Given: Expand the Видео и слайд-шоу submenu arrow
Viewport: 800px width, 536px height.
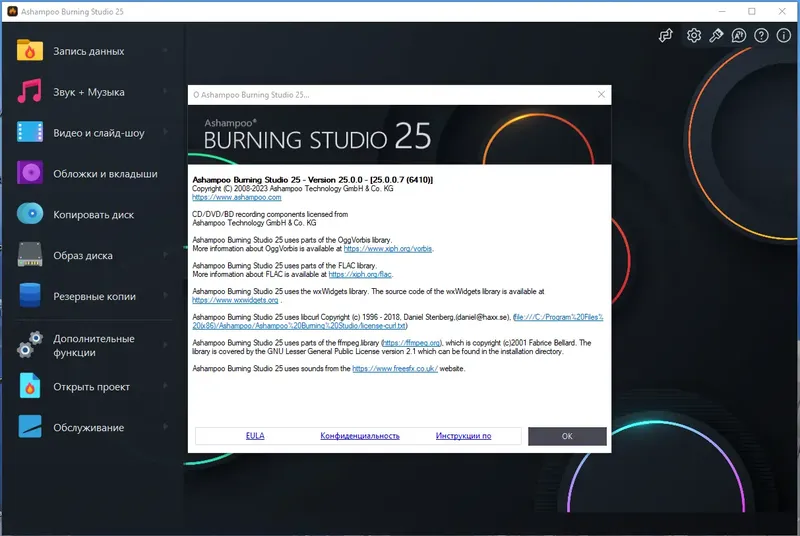Looking at the screenshot, I should [x=165, y=132].
